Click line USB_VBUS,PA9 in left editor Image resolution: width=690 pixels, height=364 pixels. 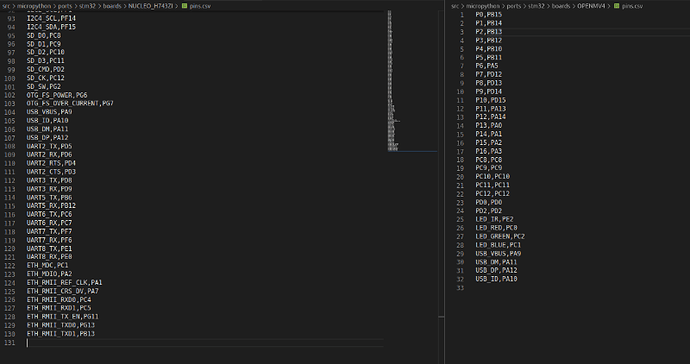pyautogui.click(x=49, y=112)
